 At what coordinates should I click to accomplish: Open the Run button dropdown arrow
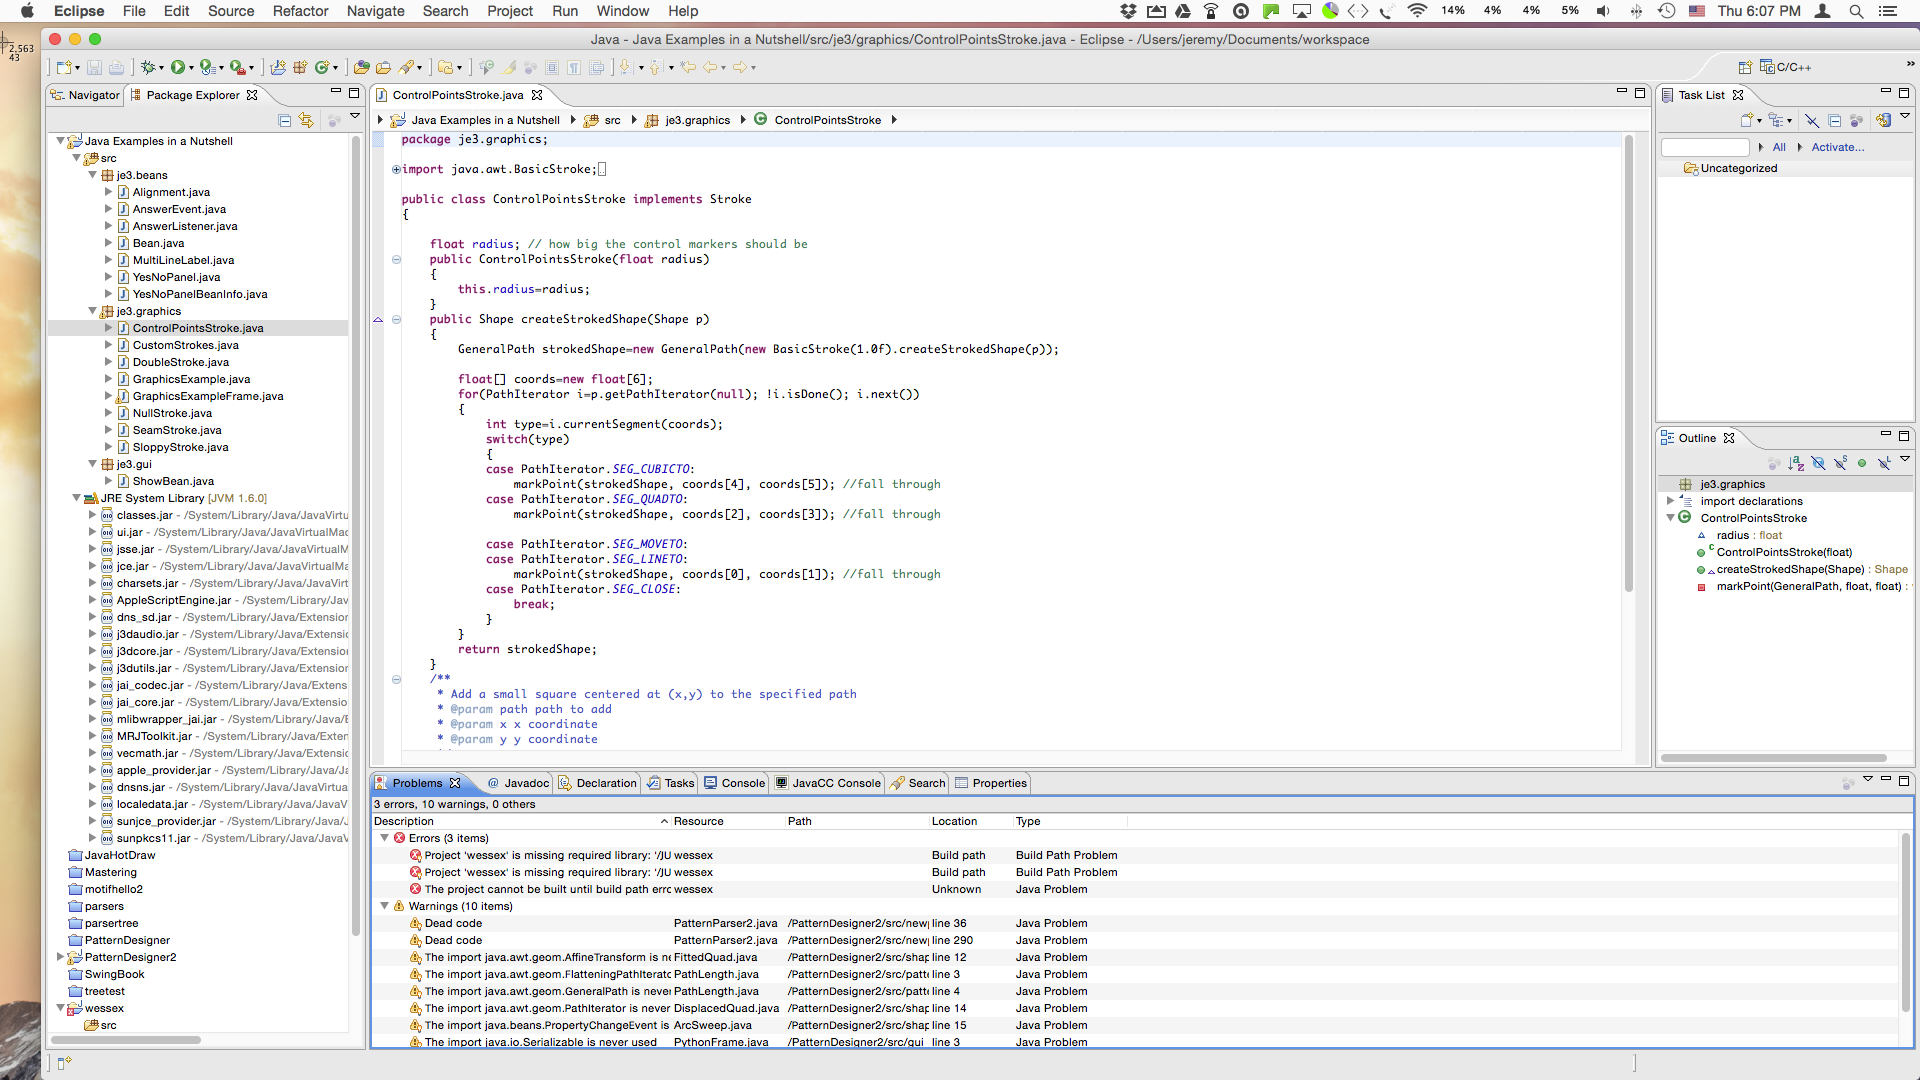click(x=191, y=68)
